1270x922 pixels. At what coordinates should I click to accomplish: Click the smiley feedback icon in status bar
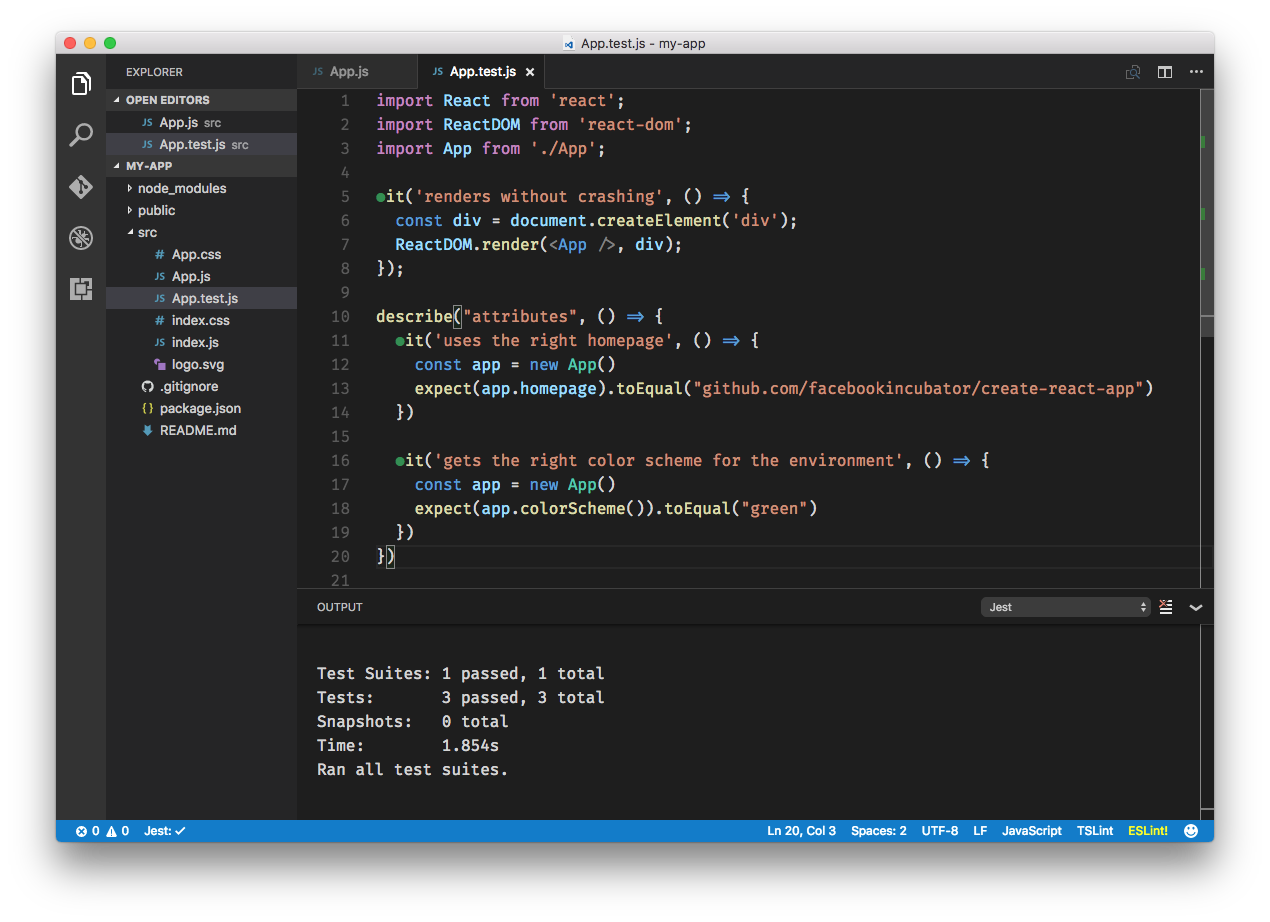tap(1190, 830)
